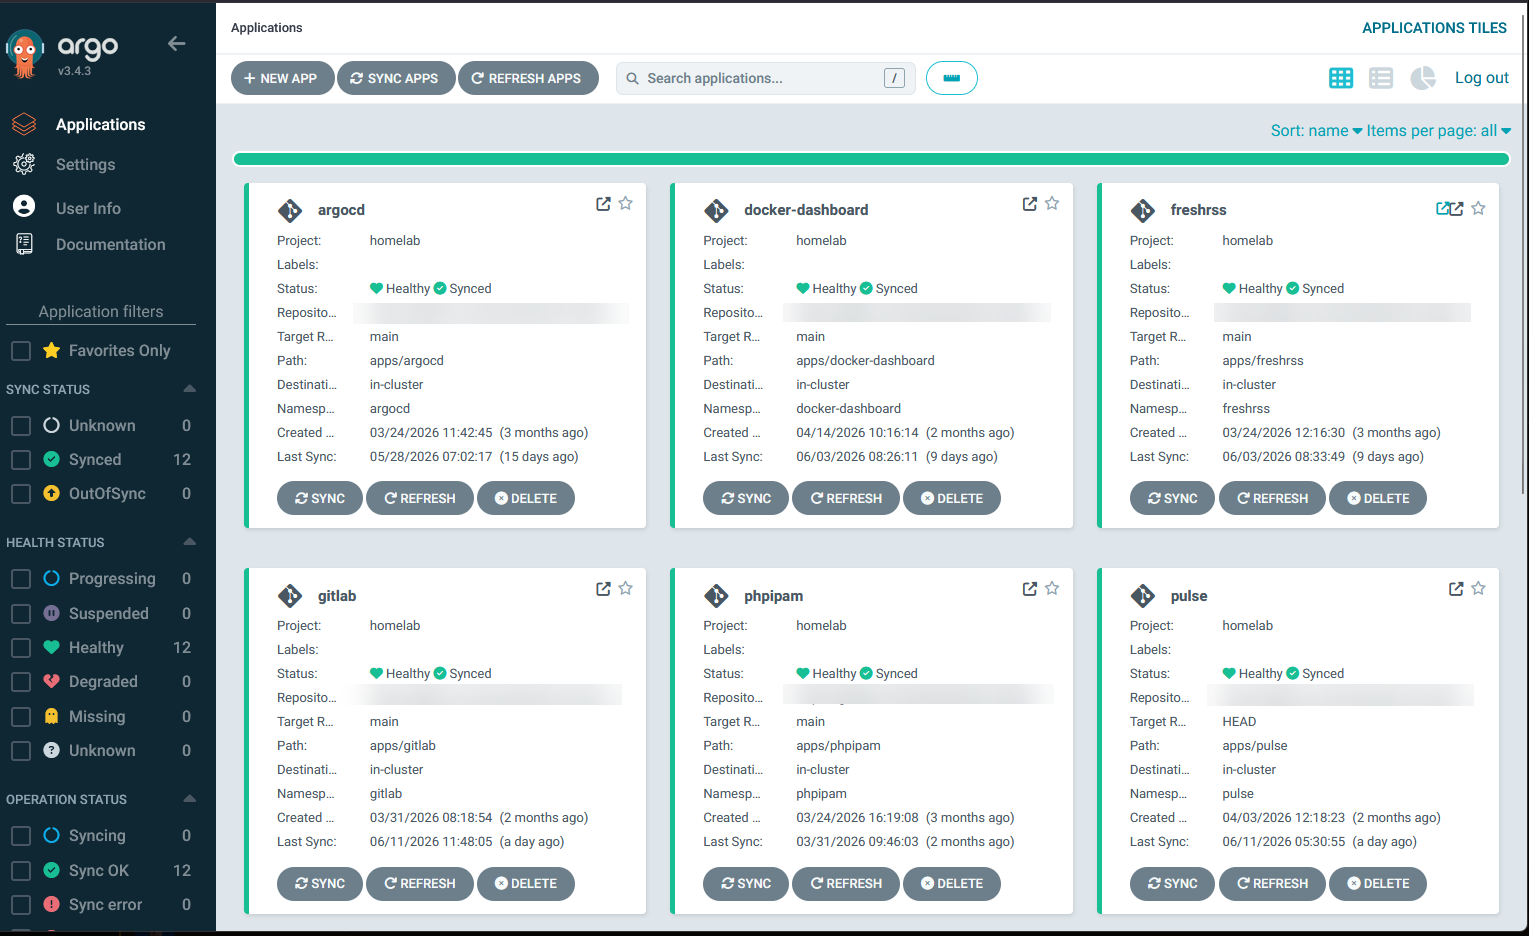Star the phpipam application

1052,588
